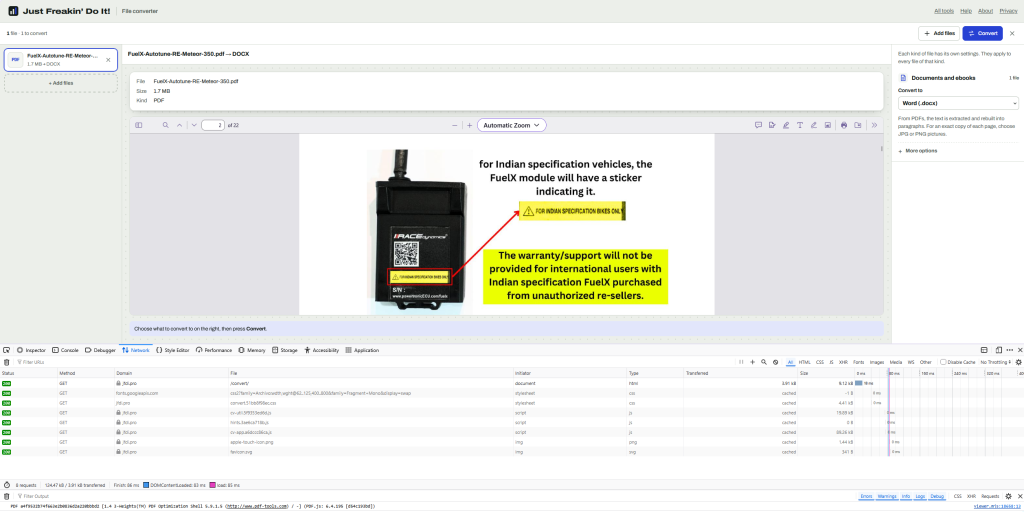This screenshot has height=515, width=1024.
Task: Pause network request recording
Action: click(741, 362)
